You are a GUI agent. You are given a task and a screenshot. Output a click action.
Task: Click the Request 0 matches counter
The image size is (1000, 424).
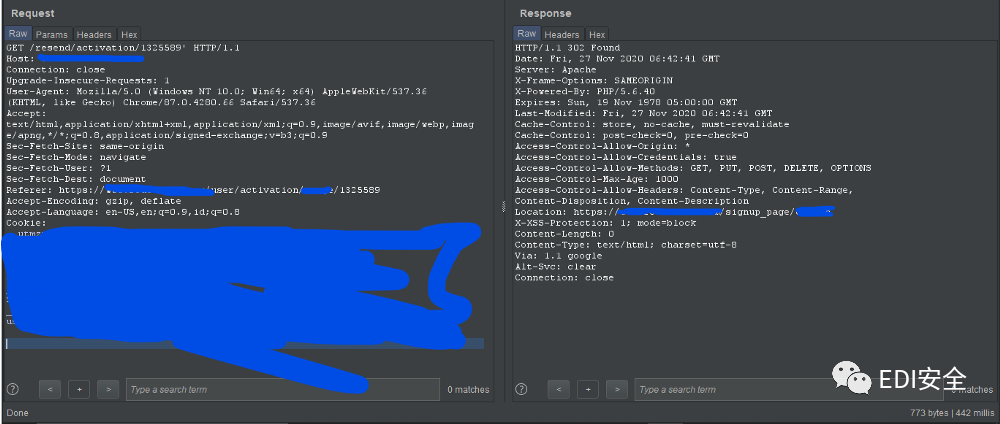(x=468, y=390)
